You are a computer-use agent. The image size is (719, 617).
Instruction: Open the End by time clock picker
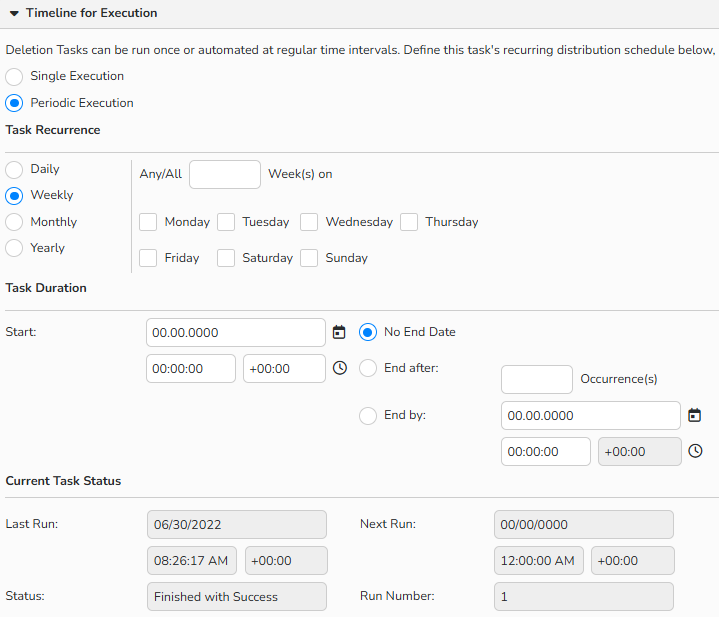(x=695, y=451)
